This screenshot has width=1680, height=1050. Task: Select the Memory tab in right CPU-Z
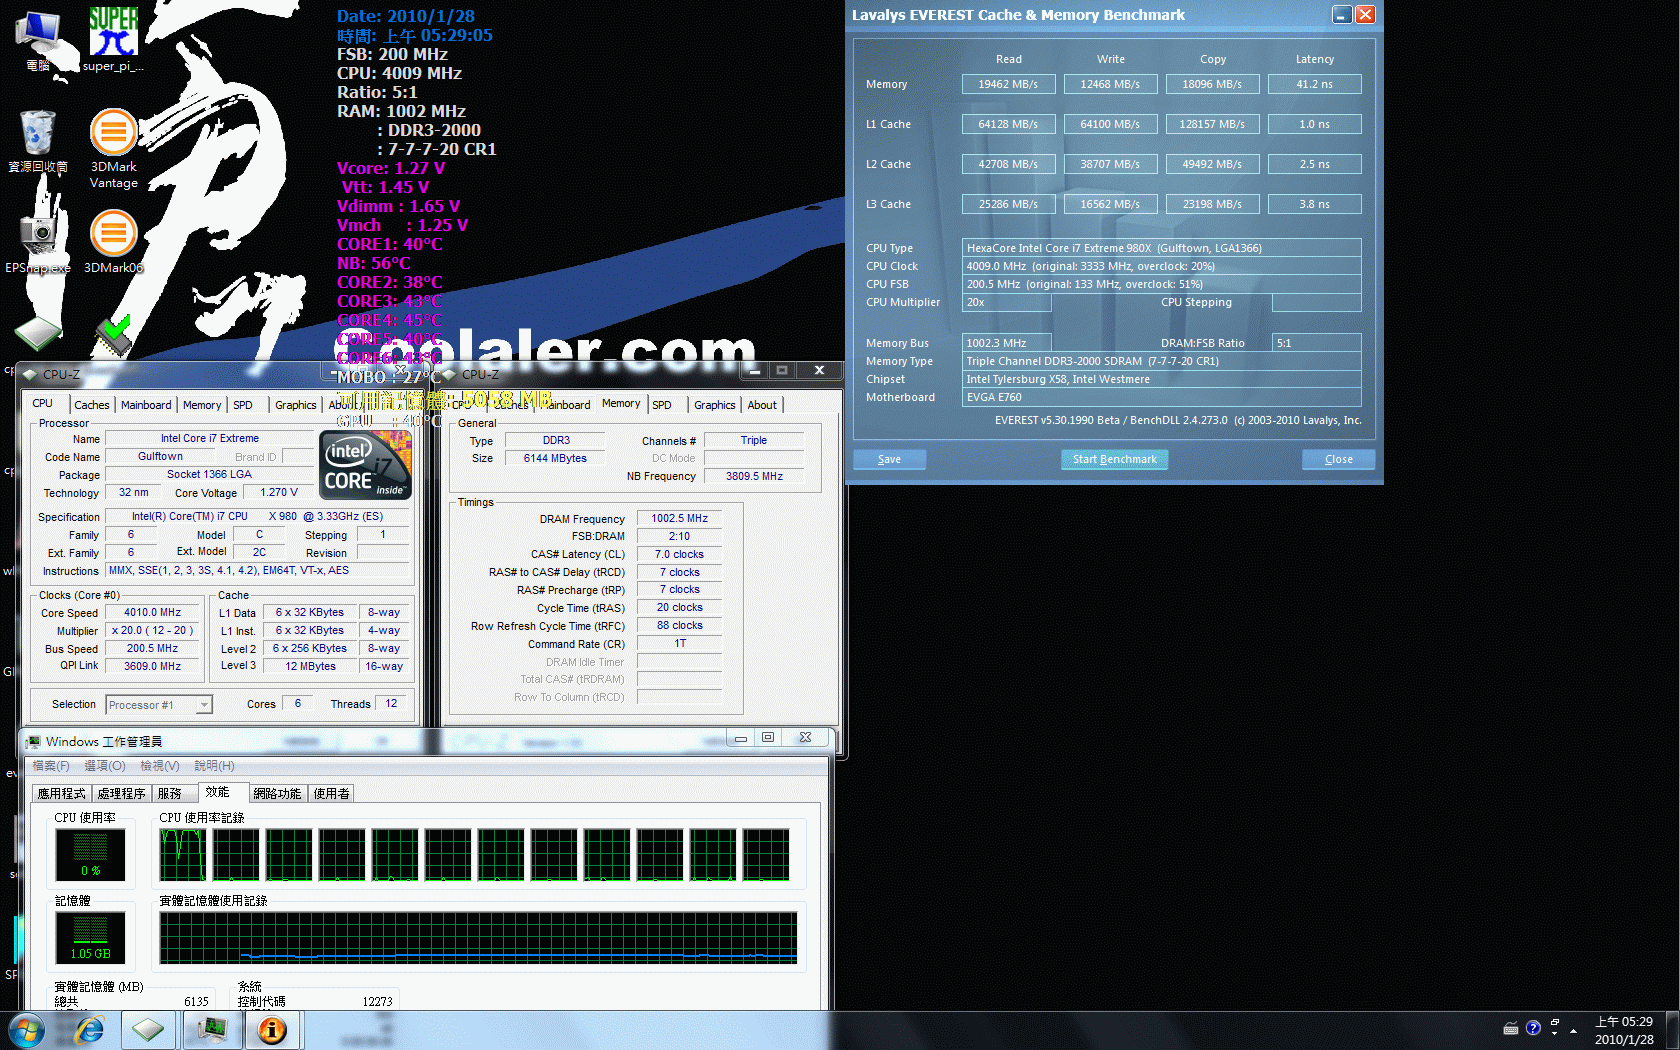tap(621, 403)
